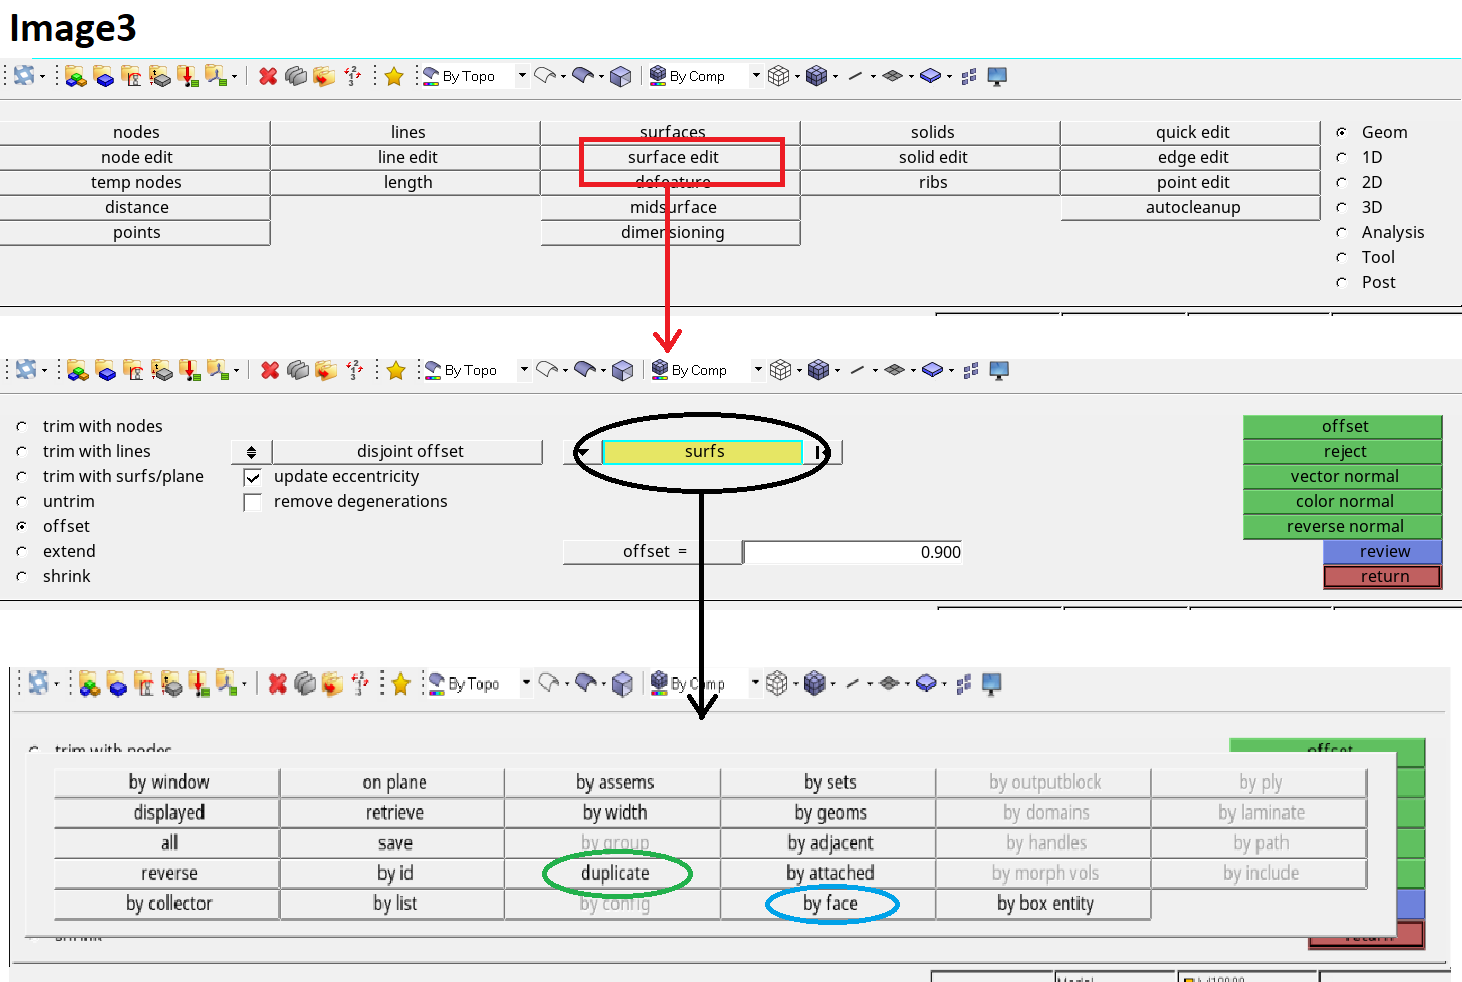Click the yellow surfs entity selector
This screenshot has width=1462, height=982.
[x=702, y=451]
